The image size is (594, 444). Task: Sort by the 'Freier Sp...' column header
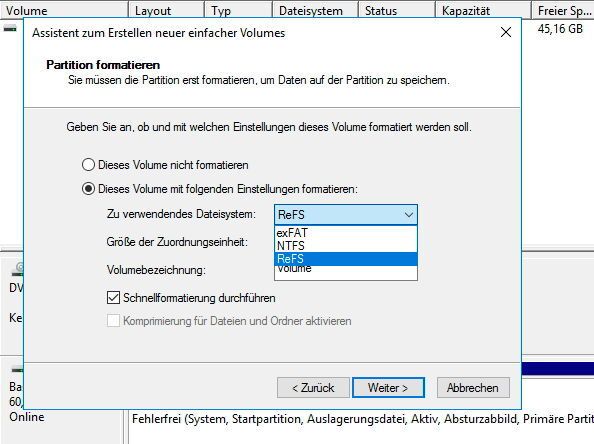click(x=563, y=10)
